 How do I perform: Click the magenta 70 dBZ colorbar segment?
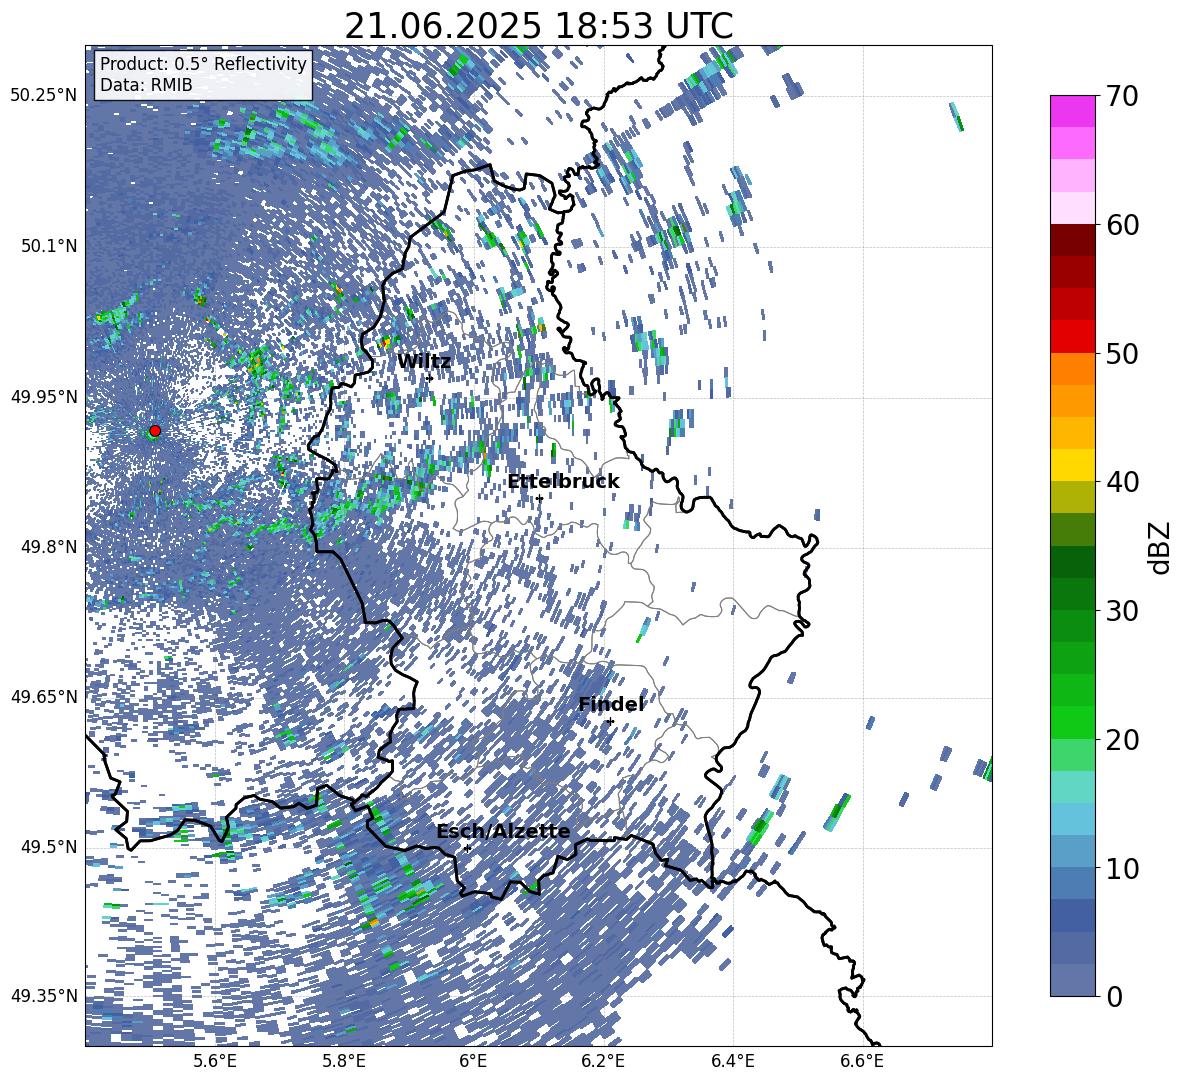tap(1072, 111)
